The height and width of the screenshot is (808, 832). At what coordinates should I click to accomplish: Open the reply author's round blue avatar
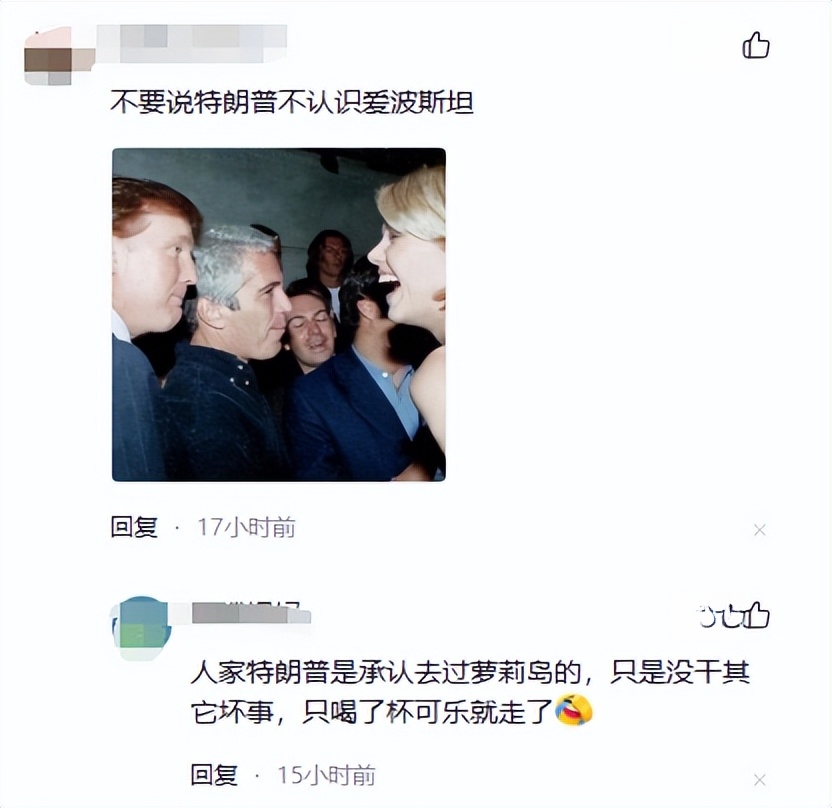pos(142,627)
